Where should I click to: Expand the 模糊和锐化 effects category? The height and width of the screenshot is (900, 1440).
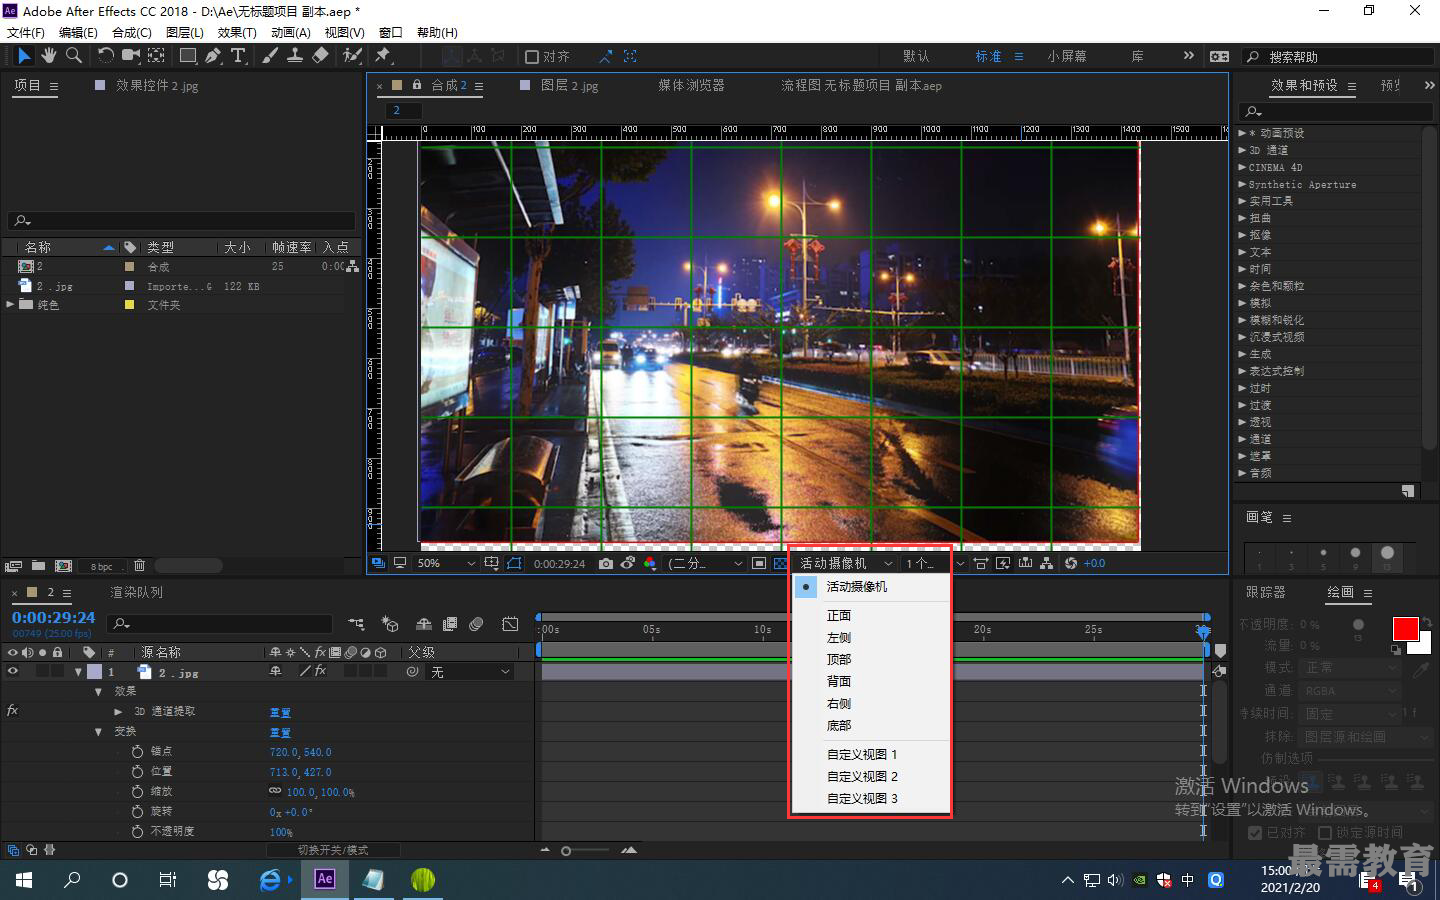click(x=1242, y=320)
